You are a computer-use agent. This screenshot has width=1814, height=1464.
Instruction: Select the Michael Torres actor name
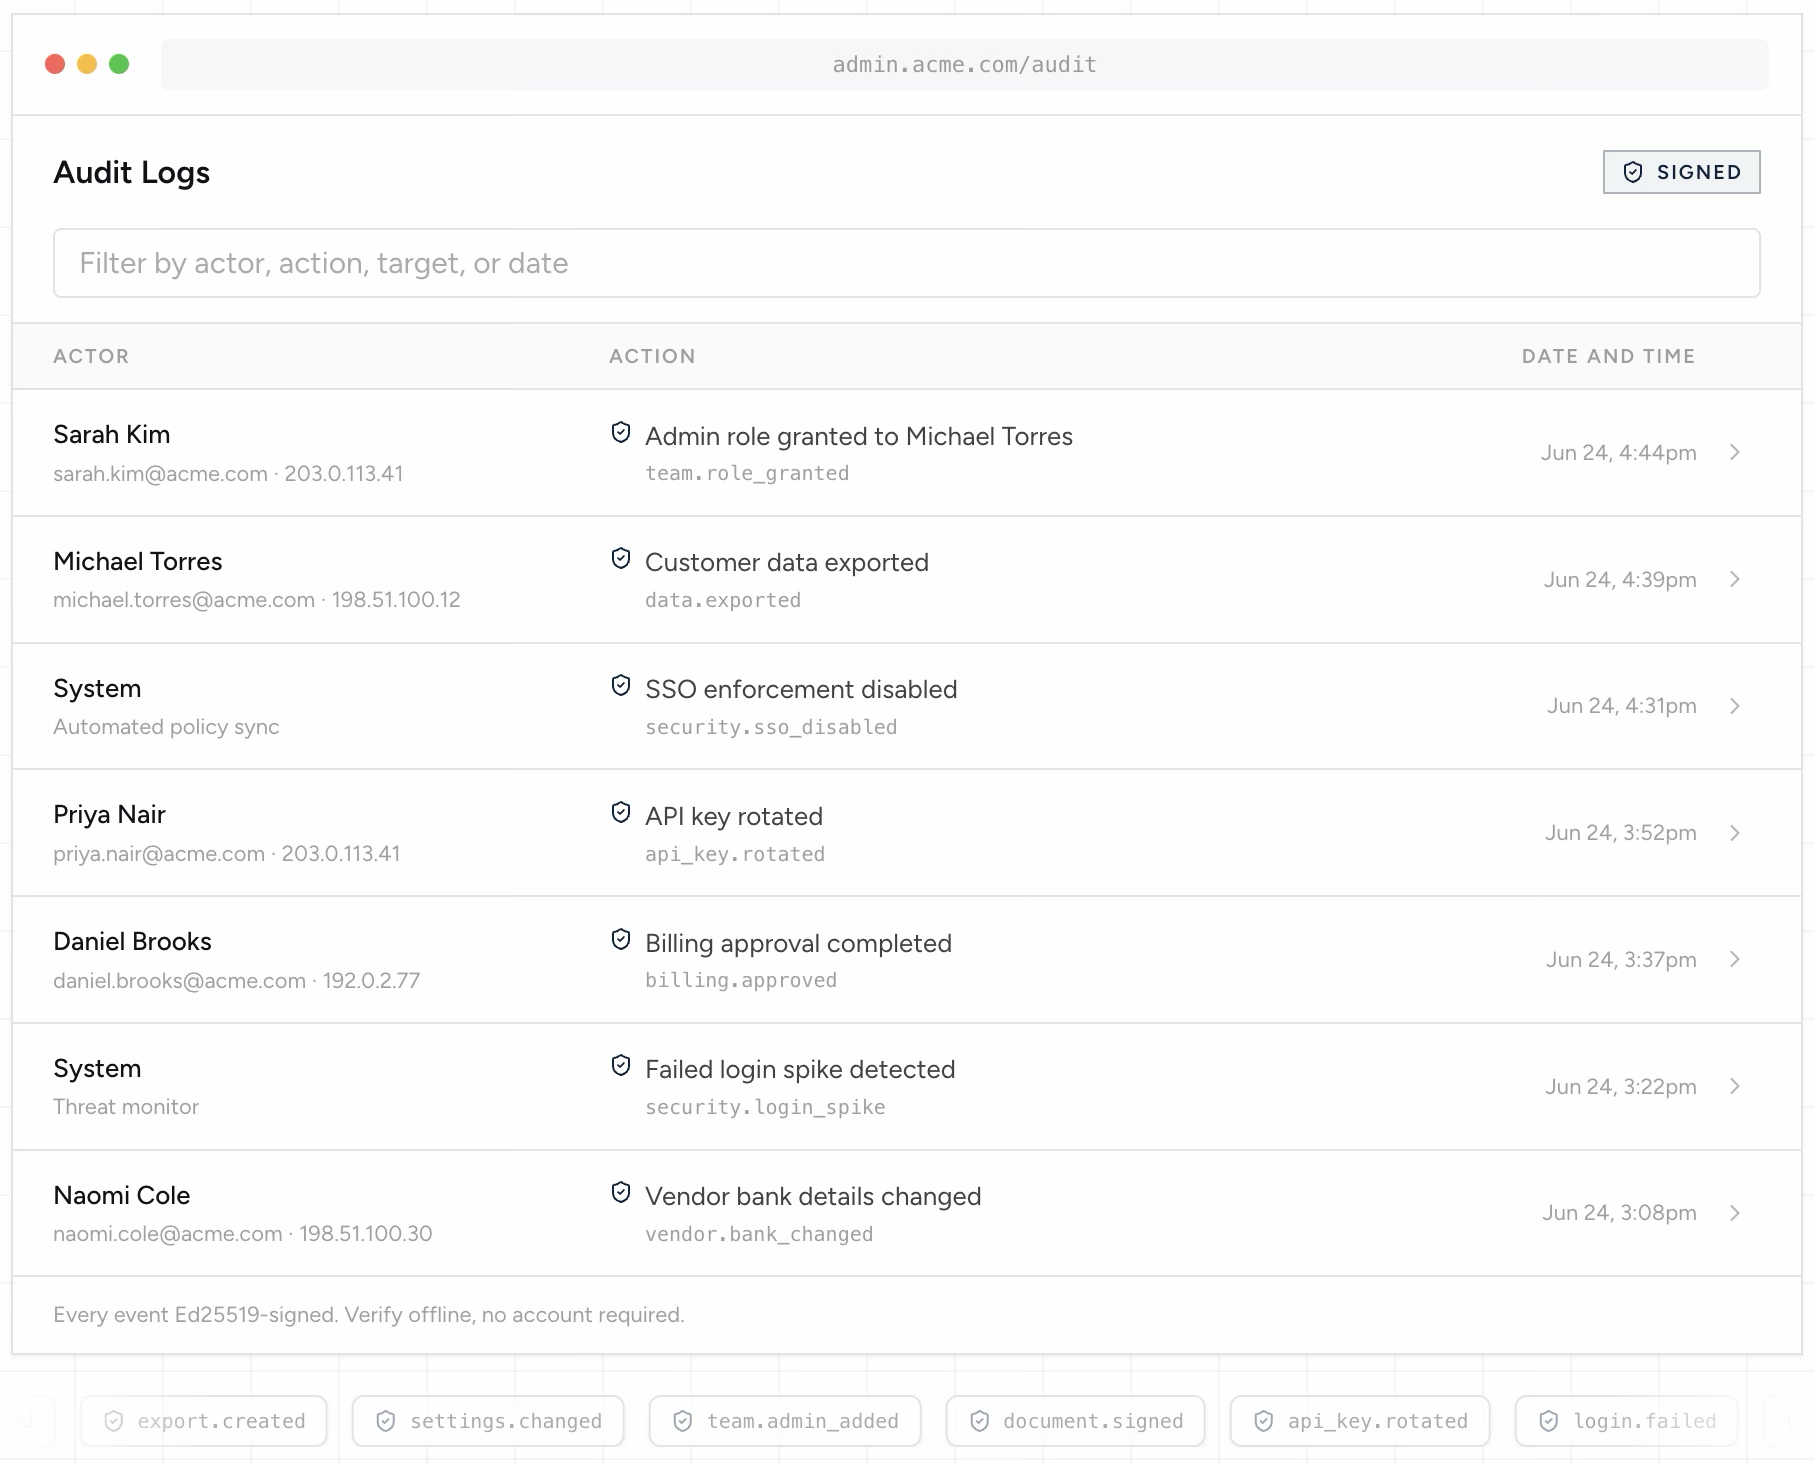[138, 561]
